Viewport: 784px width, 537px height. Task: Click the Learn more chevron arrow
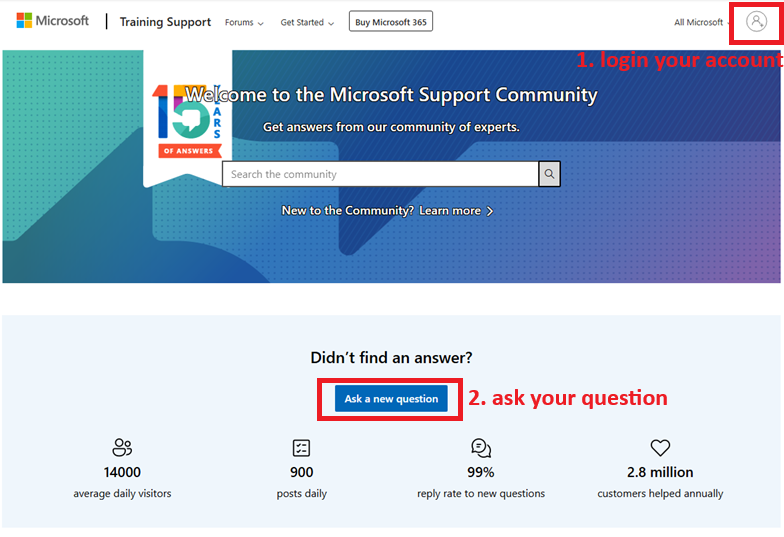(490, 211)
